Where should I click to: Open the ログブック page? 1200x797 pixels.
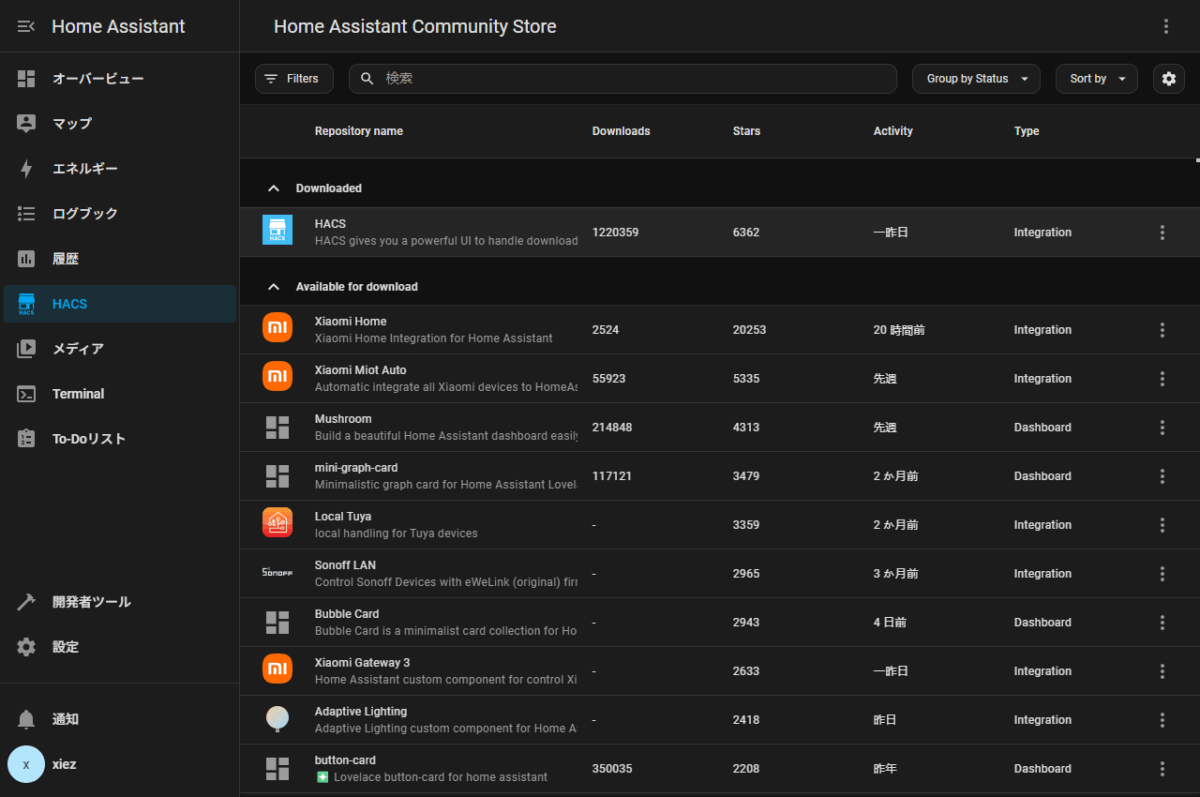[120, 213]
